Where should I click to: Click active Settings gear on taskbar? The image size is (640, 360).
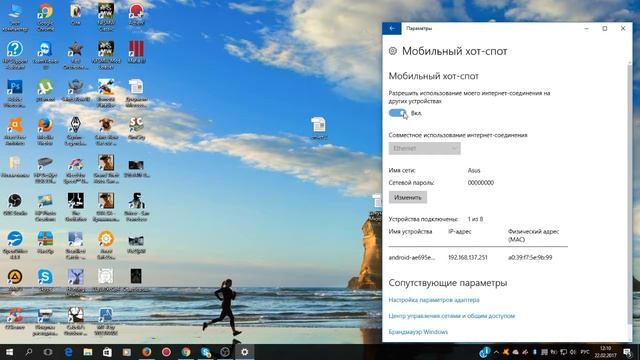(x=244, y=352)
